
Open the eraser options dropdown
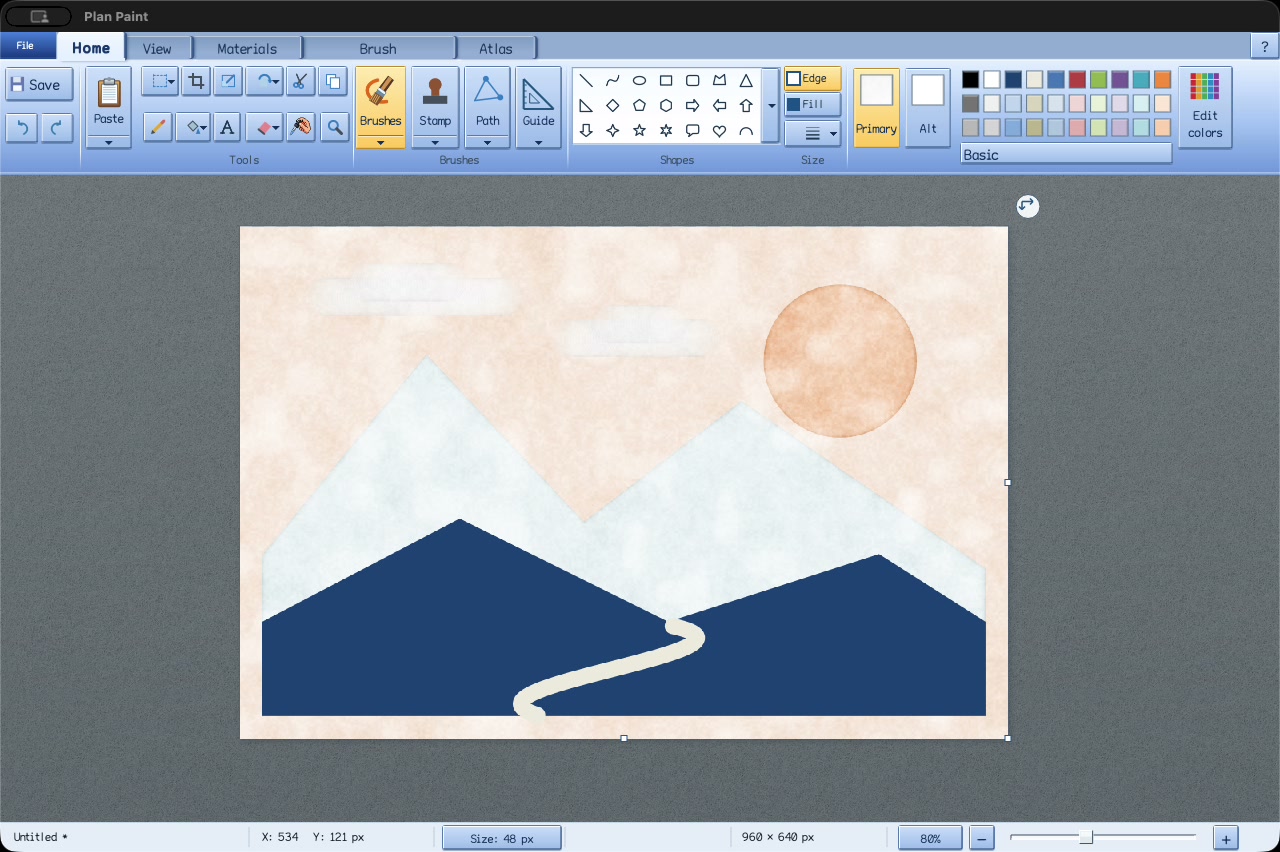point(276,127)
